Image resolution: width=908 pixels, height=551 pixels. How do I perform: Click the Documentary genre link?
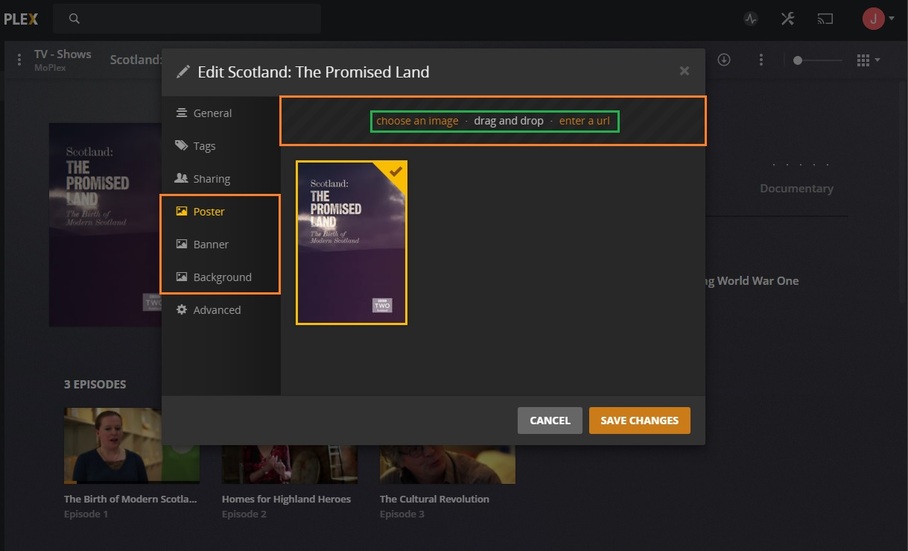click(x=796, y=189)
